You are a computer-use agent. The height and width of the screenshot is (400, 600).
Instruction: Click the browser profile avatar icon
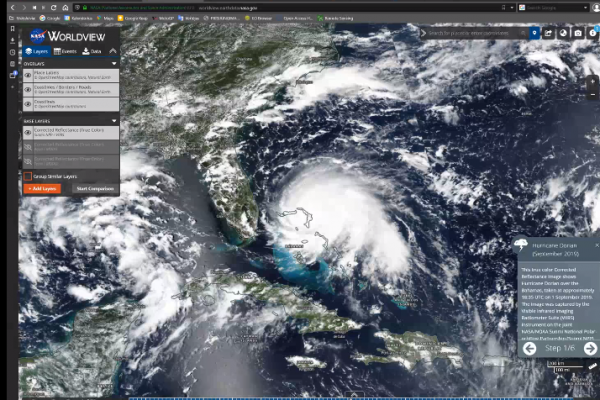pos(596,8)
